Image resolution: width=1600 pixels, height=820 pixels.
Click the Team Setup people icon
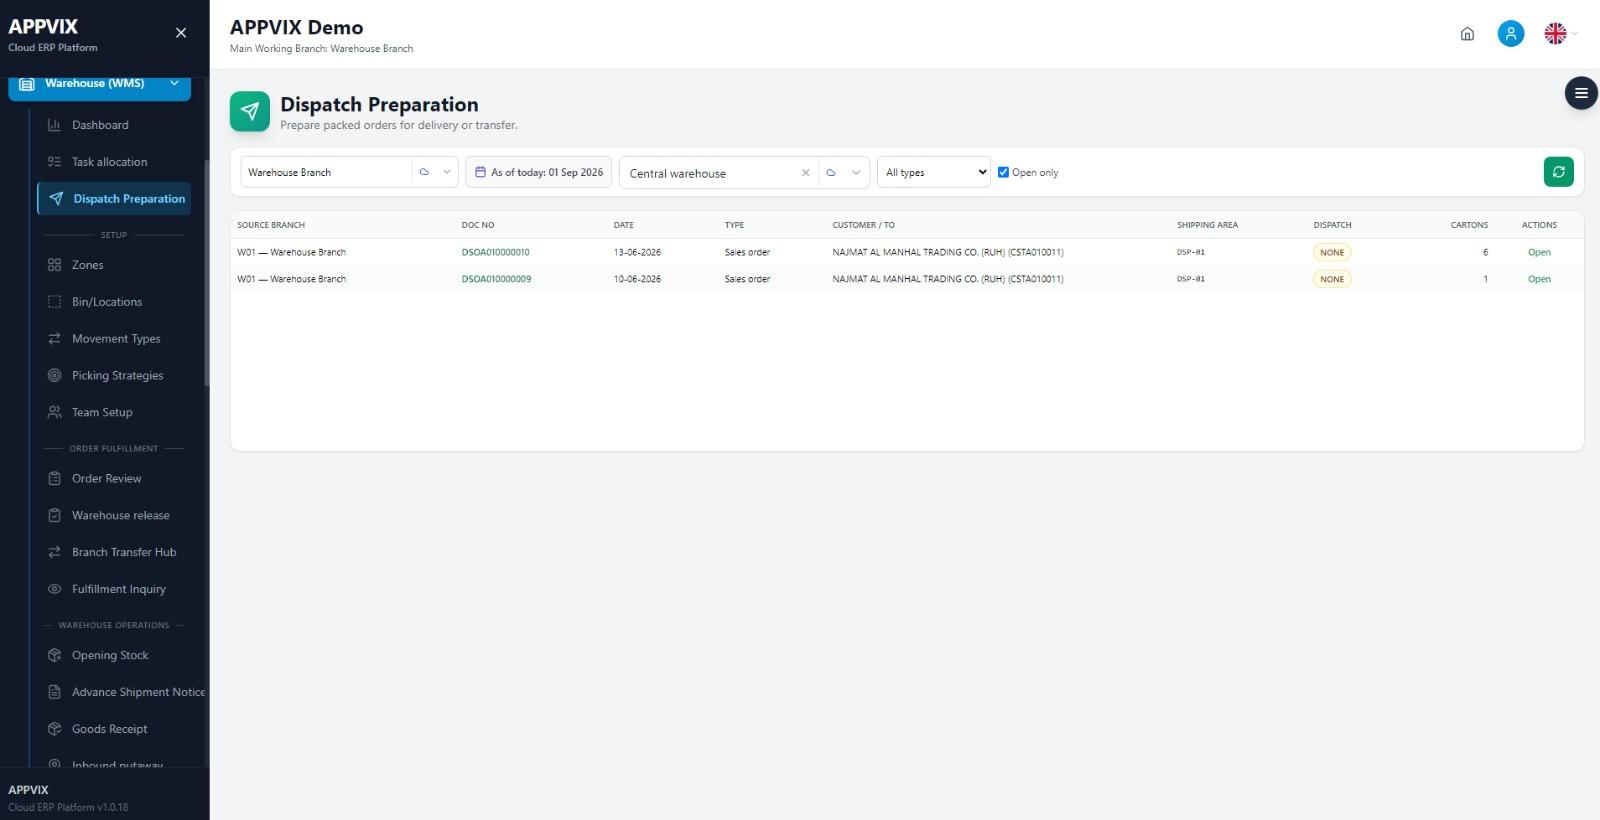coord(54,412)
